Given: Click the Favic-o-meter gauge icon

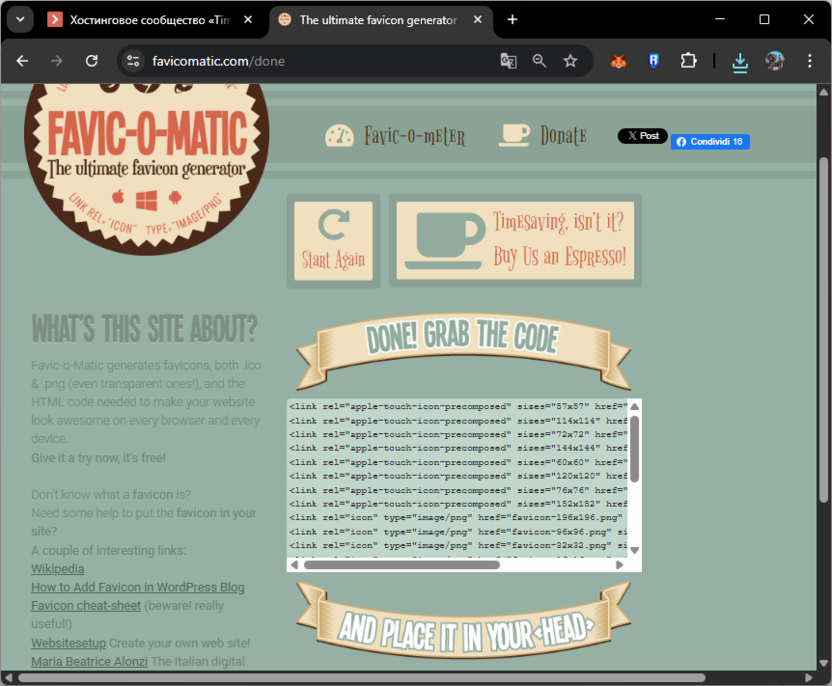Looking at the screenshot, I should pos(340,136).
